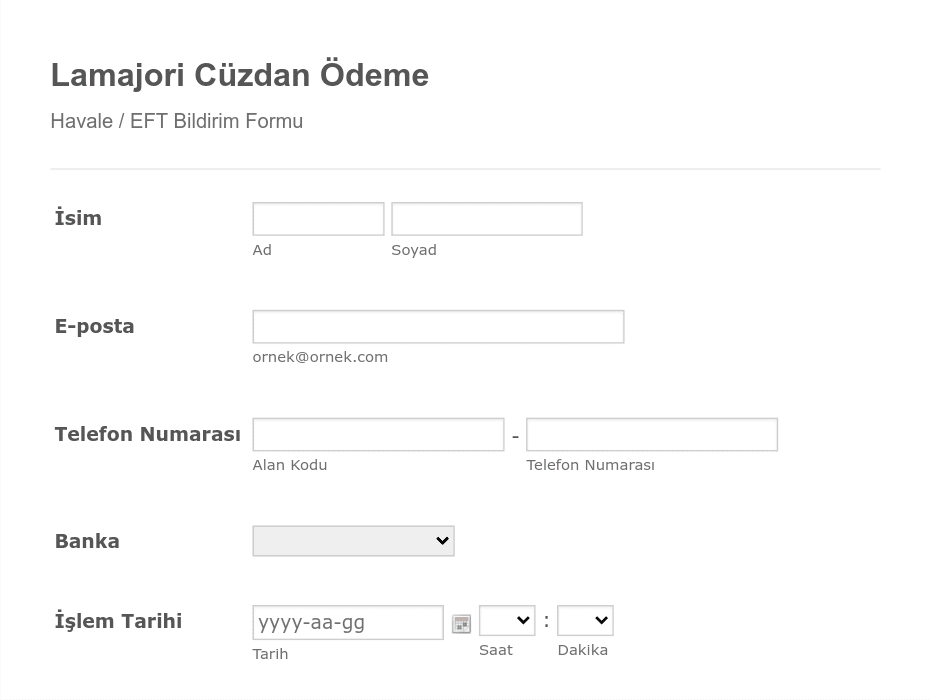Image resolution: width=930 pixels, height=700 pixels.
Task: Select the Alan Kodu area code field
Action: [x=378, y=435]
